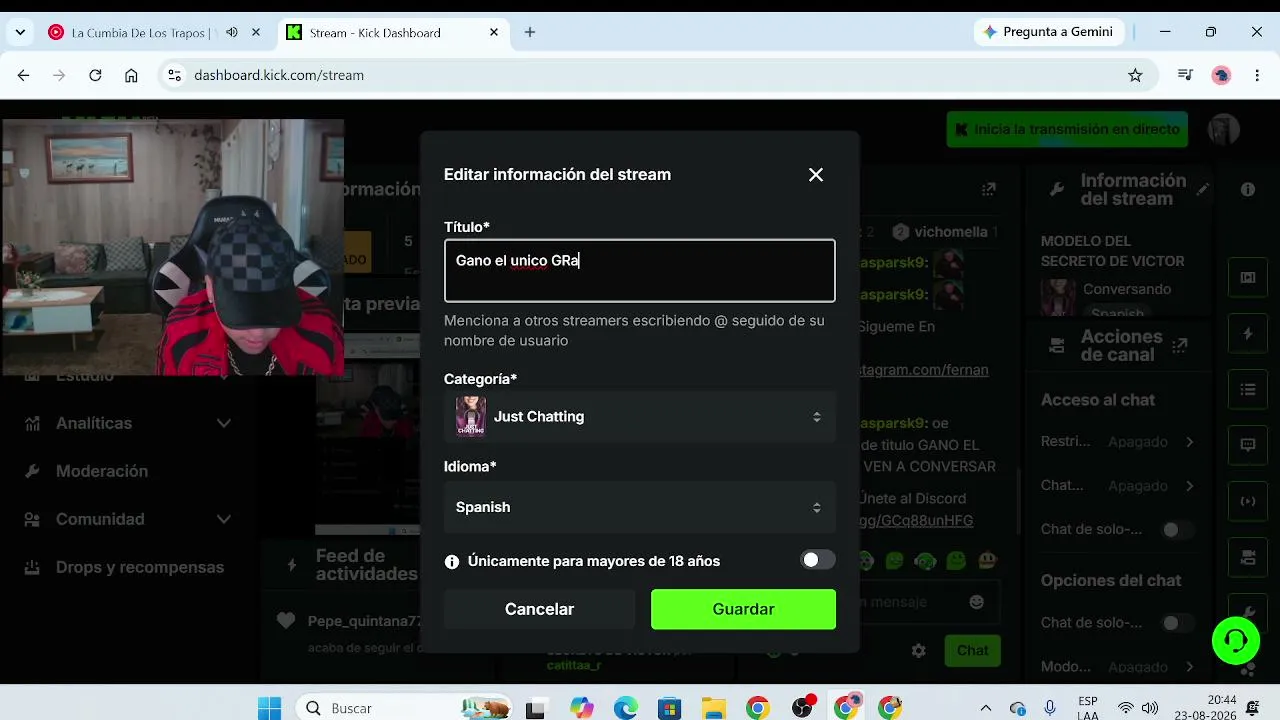Send message with the Chat button
Viewport: 1280px width, 720px height.
pos(972,650)
